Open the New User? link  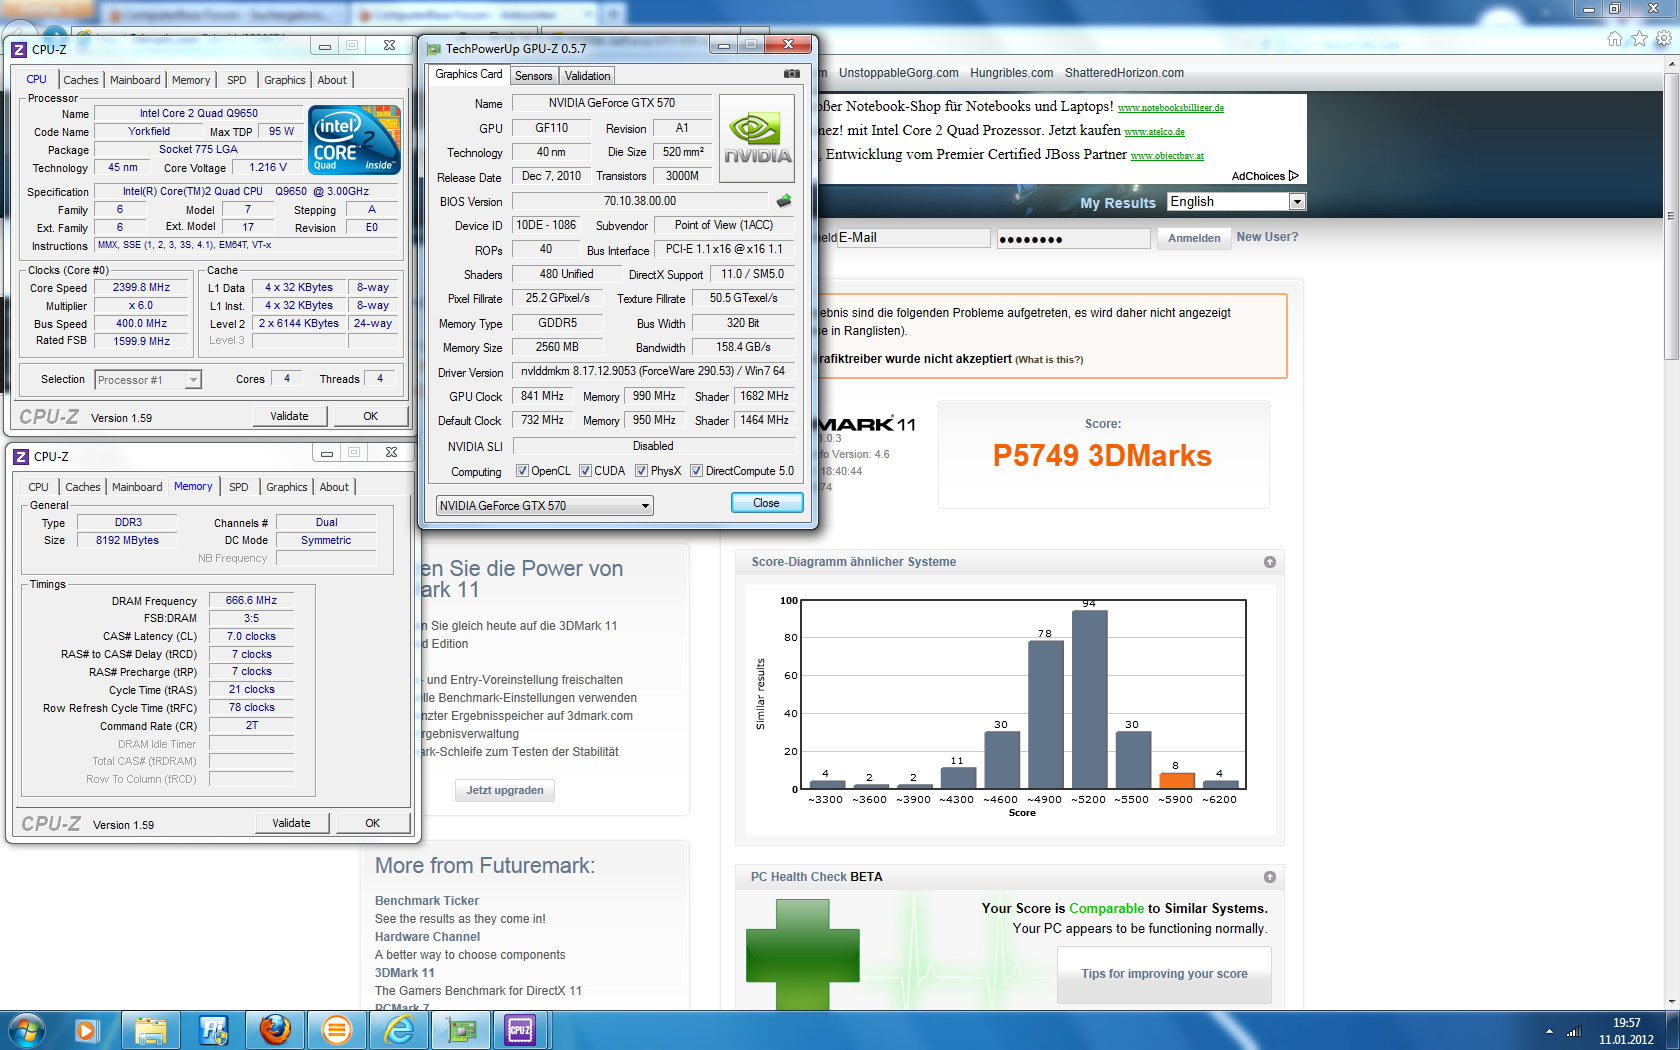click(x=1267, y=237)
